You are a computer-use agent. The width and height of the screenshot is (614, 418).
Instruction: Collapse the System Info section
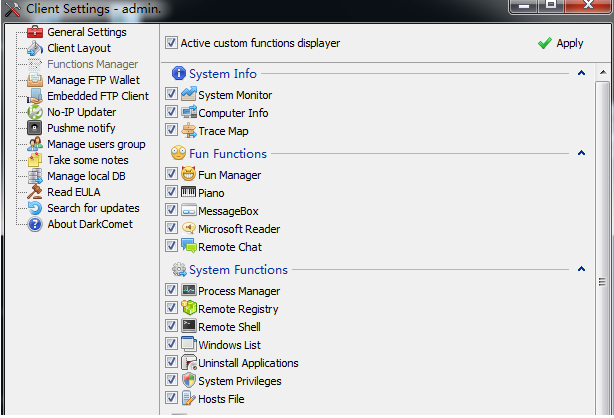[581, 73]
